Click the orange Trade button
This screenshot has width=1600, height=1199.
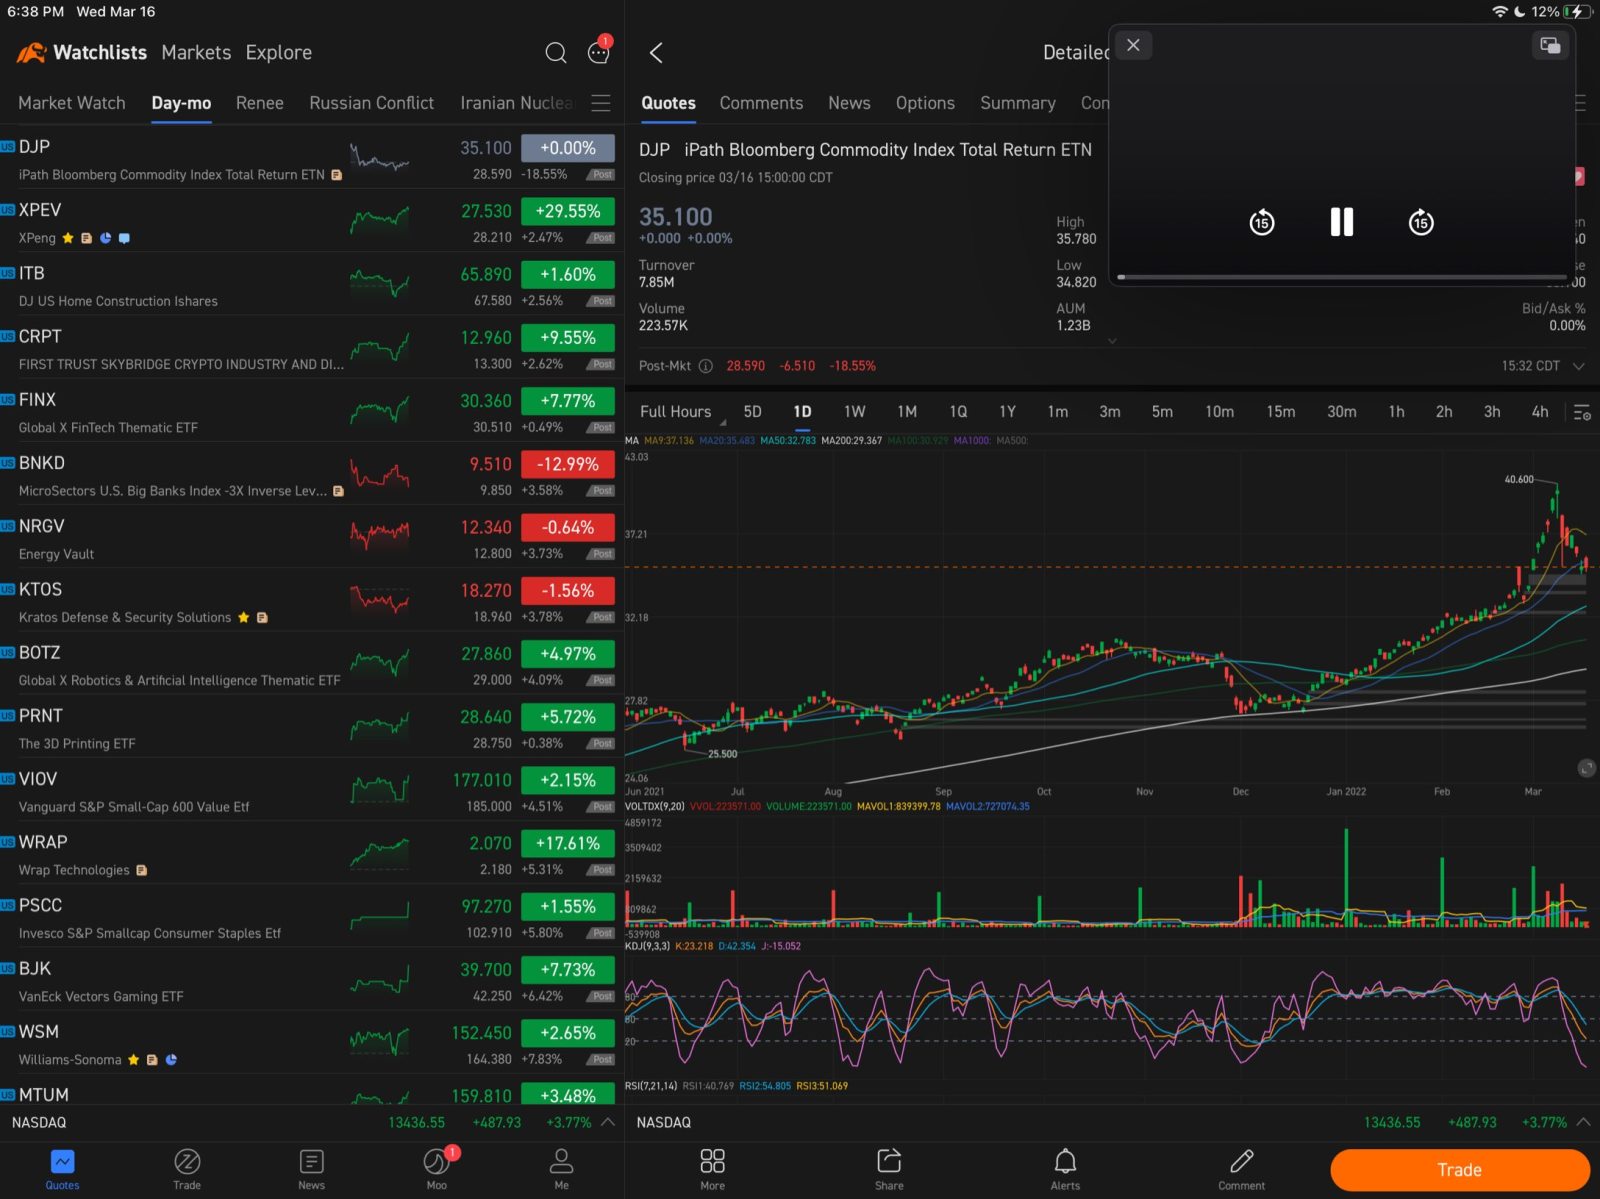(x=1460, y=1170)
